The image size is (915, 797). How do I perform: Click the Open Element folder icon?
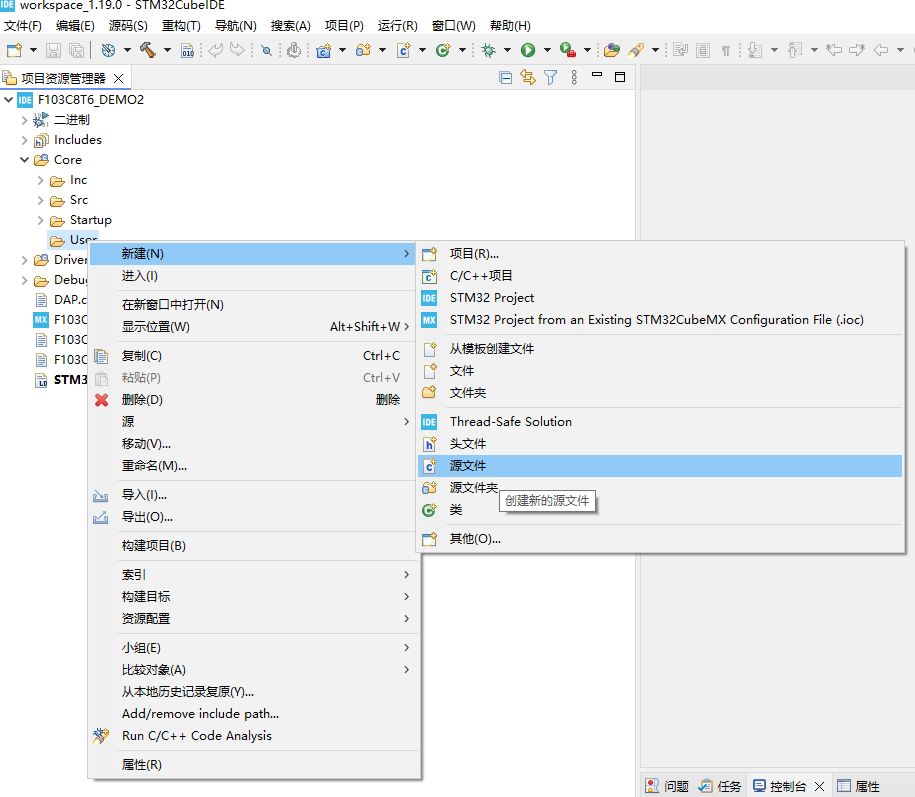pyautogui.click(x=612, y=51)
